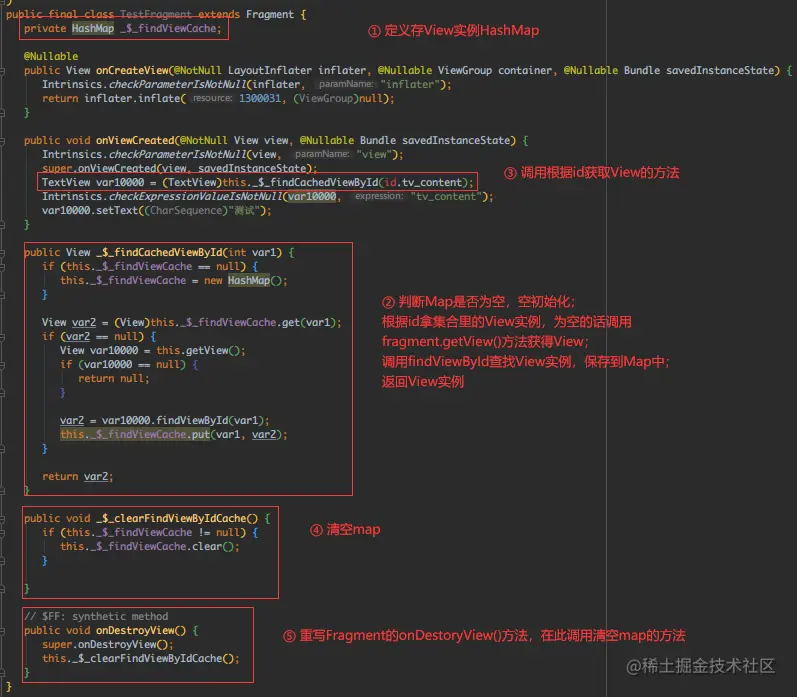797x697 pixels.
Task: Click savedInstanceState in the onCreateView signature
Action: pos(719,71)
